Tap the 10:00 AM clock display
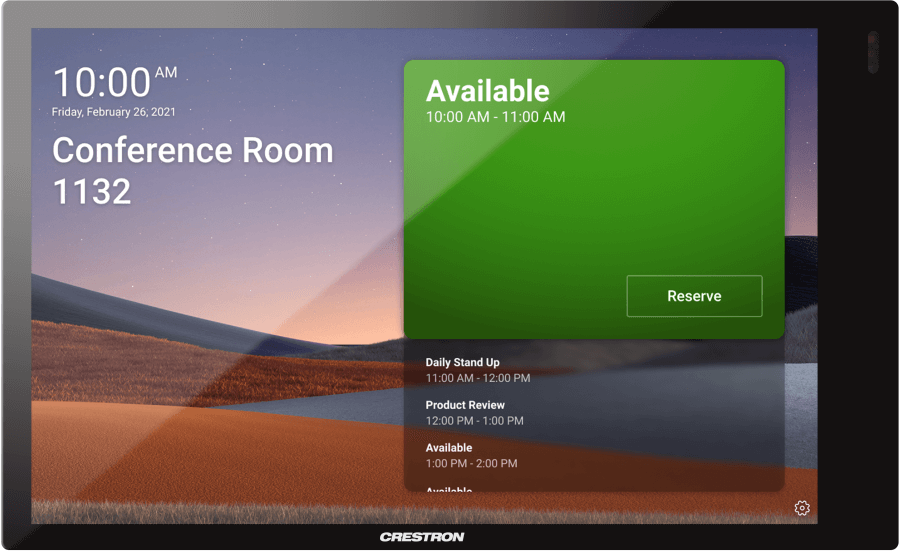Image resolution: width=900 pixels, height=551 pixels. [x=115, y=82]
